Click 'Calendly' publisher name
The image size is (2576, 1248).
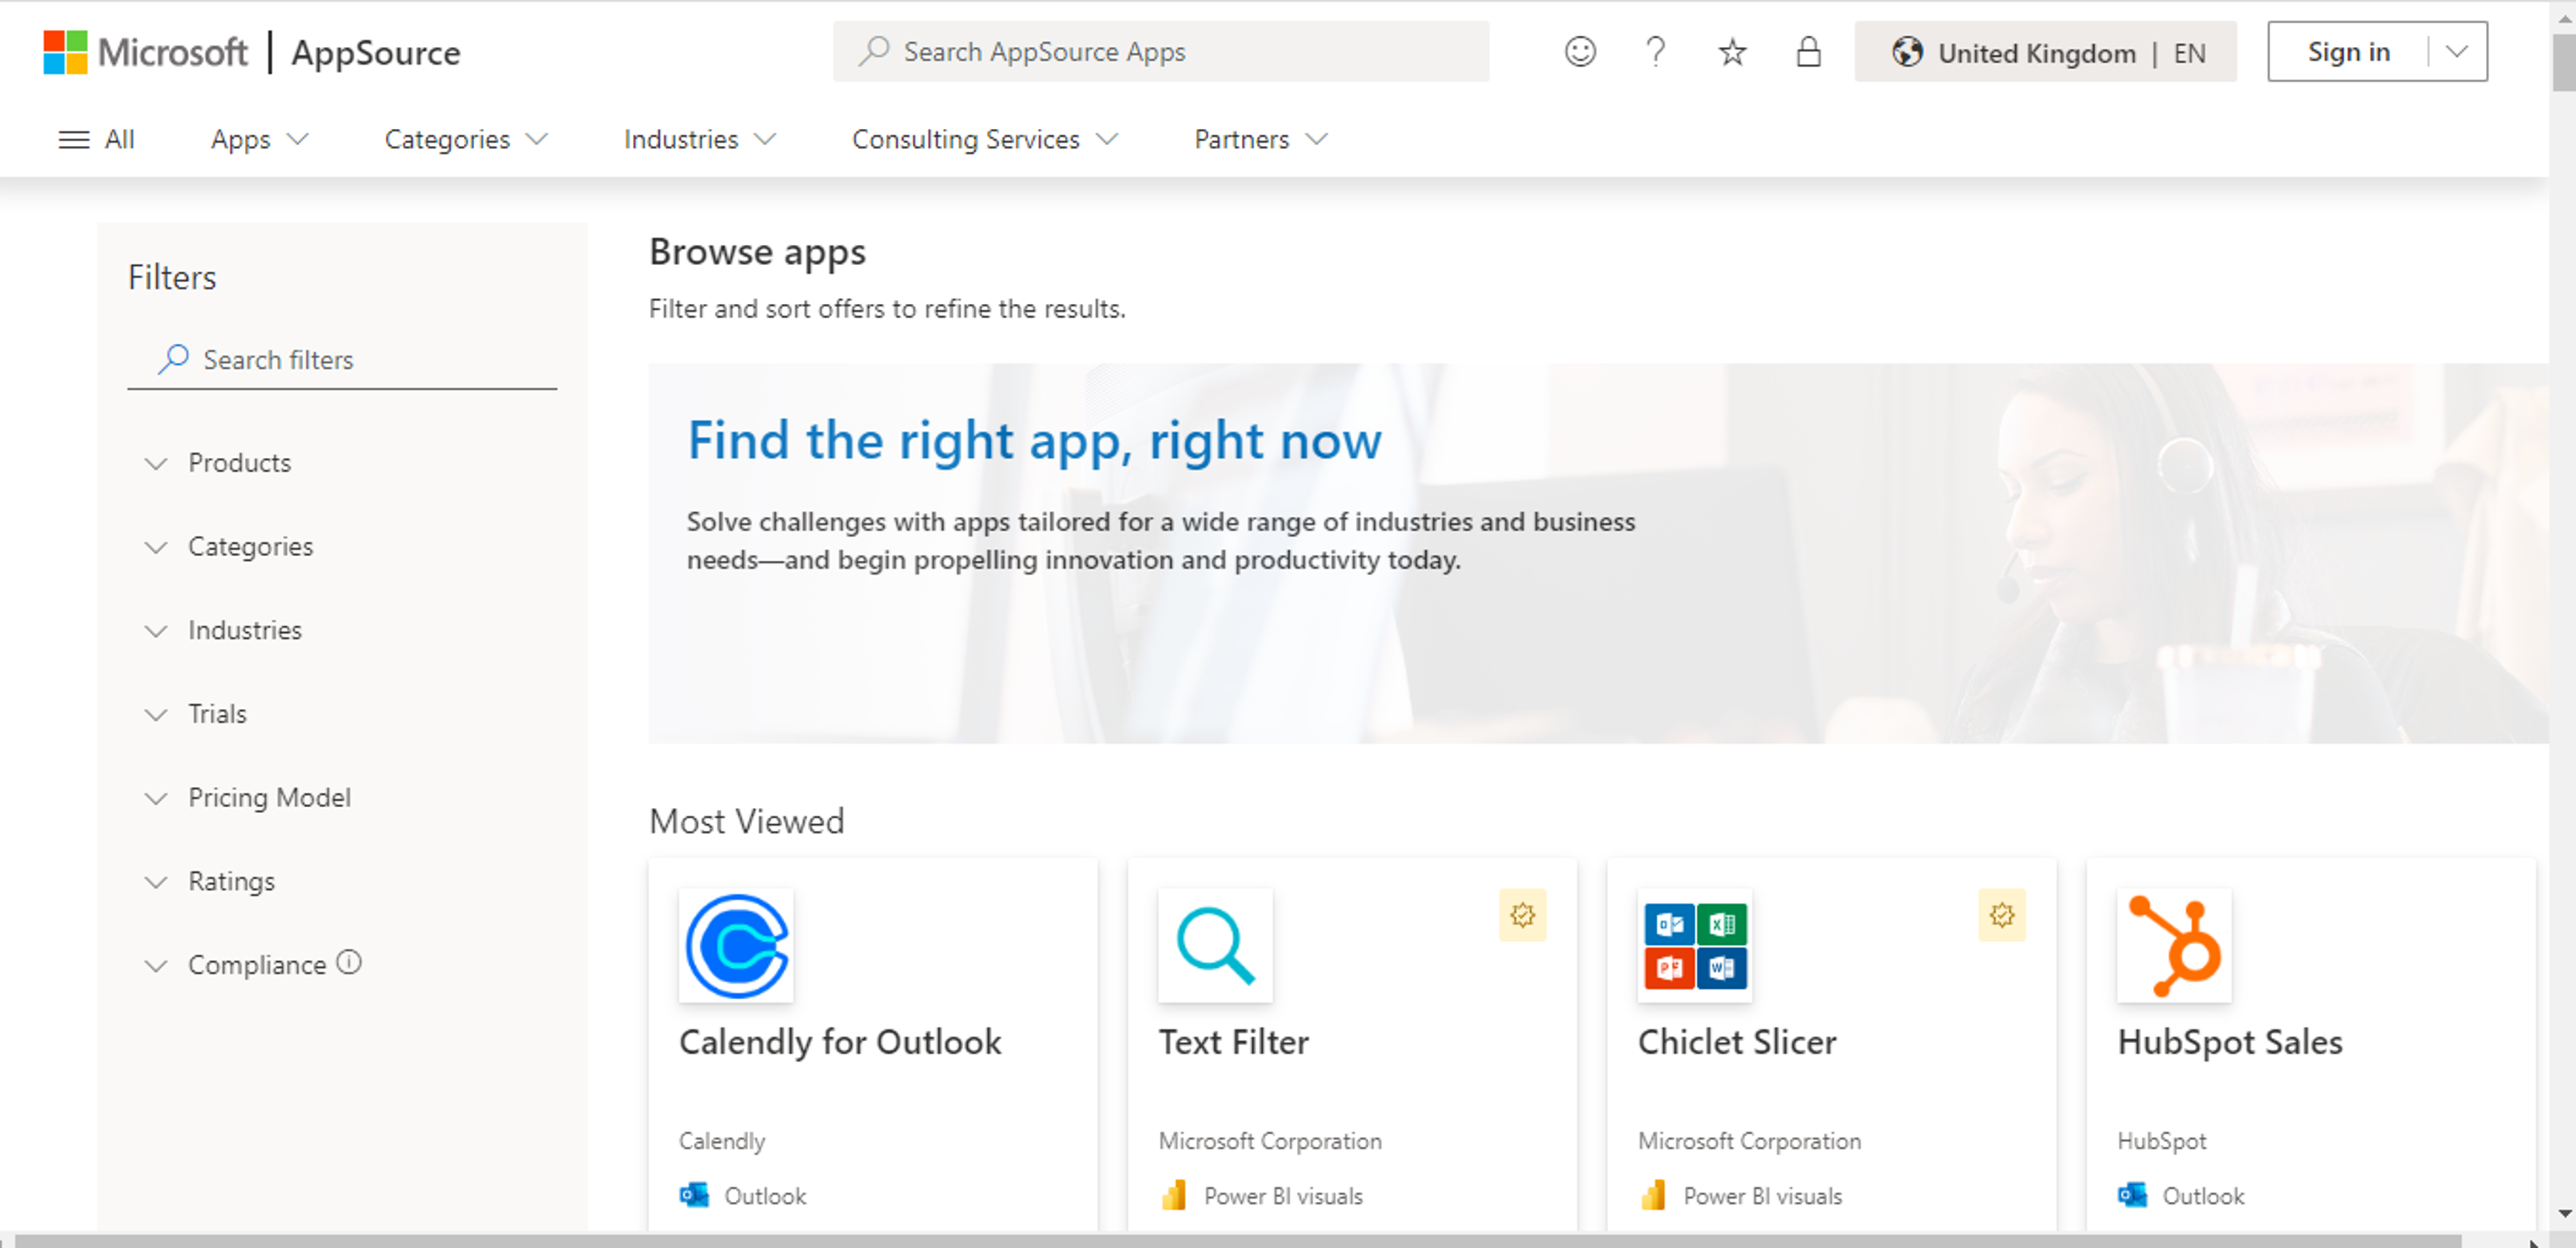722,1141
